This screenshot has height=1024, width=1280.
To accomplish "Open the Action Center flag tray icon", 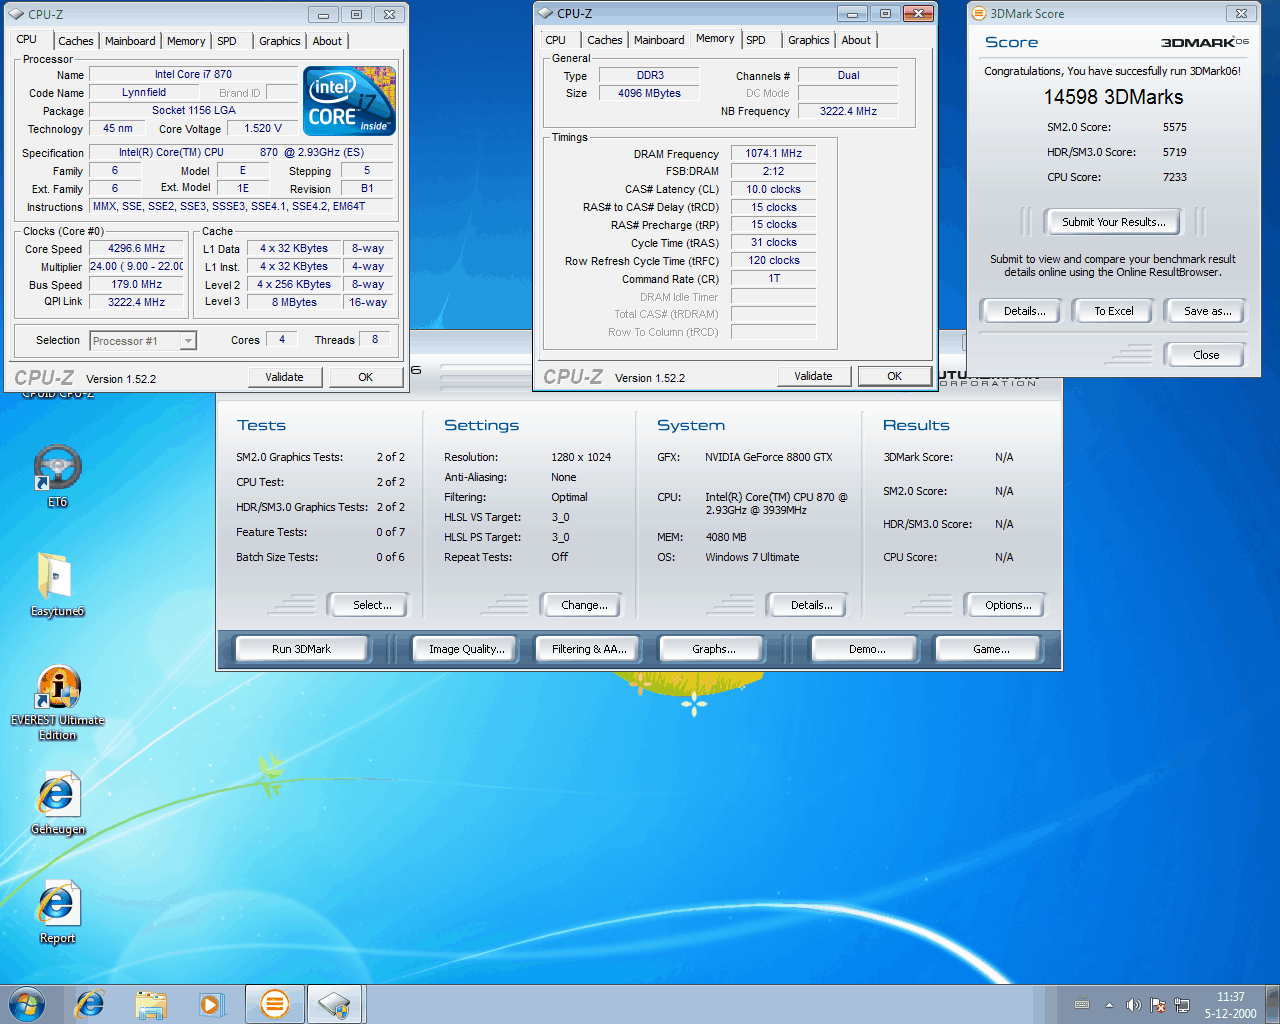I will click(1158, 1005).
